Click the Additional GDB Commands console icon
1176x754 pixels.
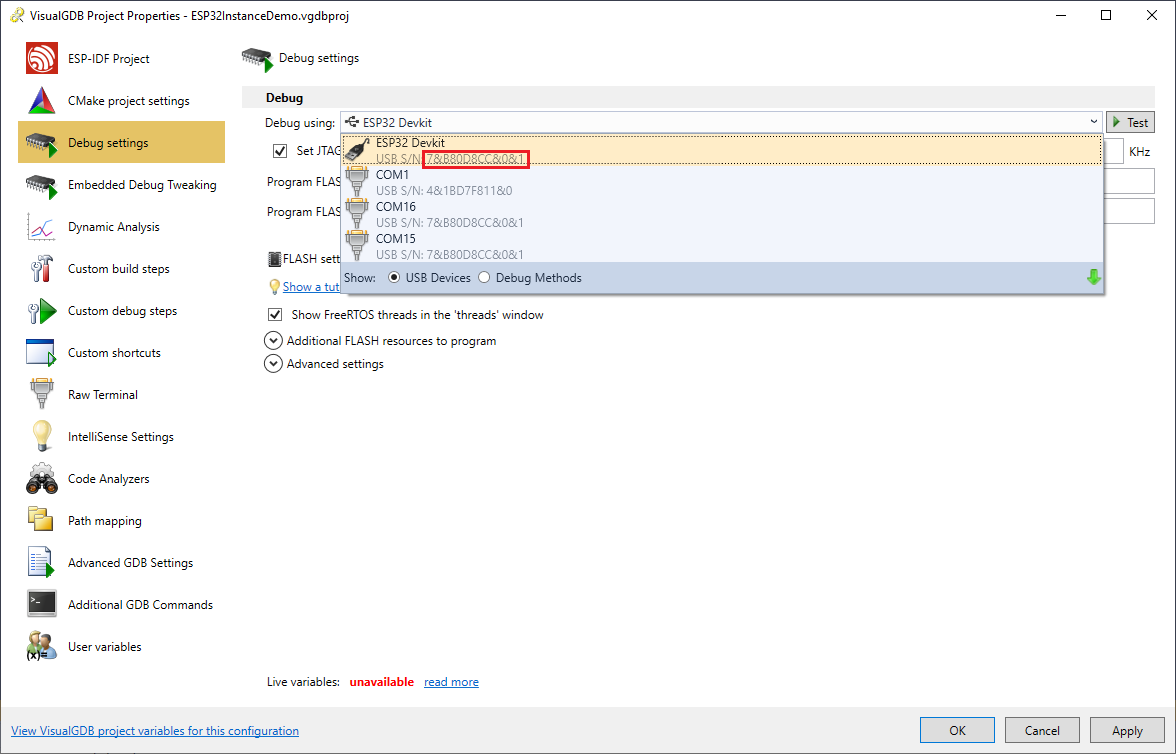click(x=42, y=604)
